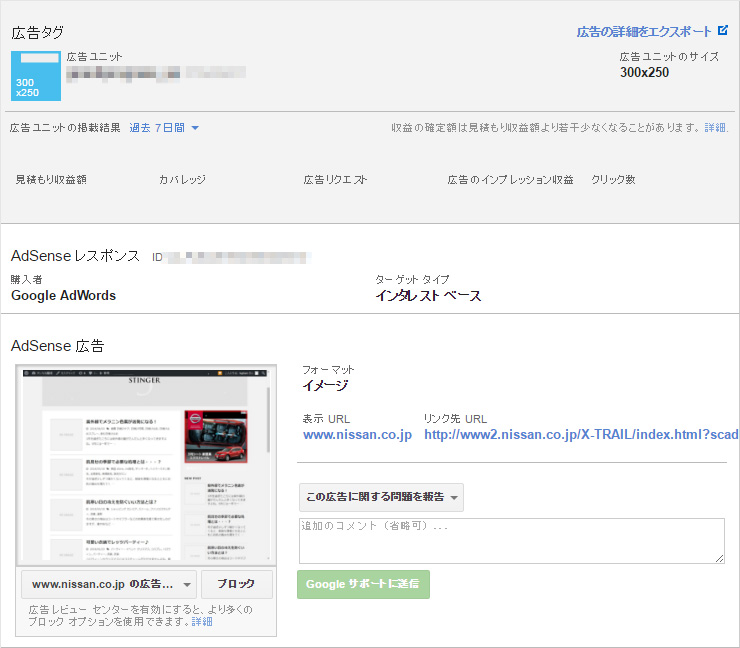Open the 過去7日間 date range dropdown
Screen dimensions: 740x648
point(164,128)
